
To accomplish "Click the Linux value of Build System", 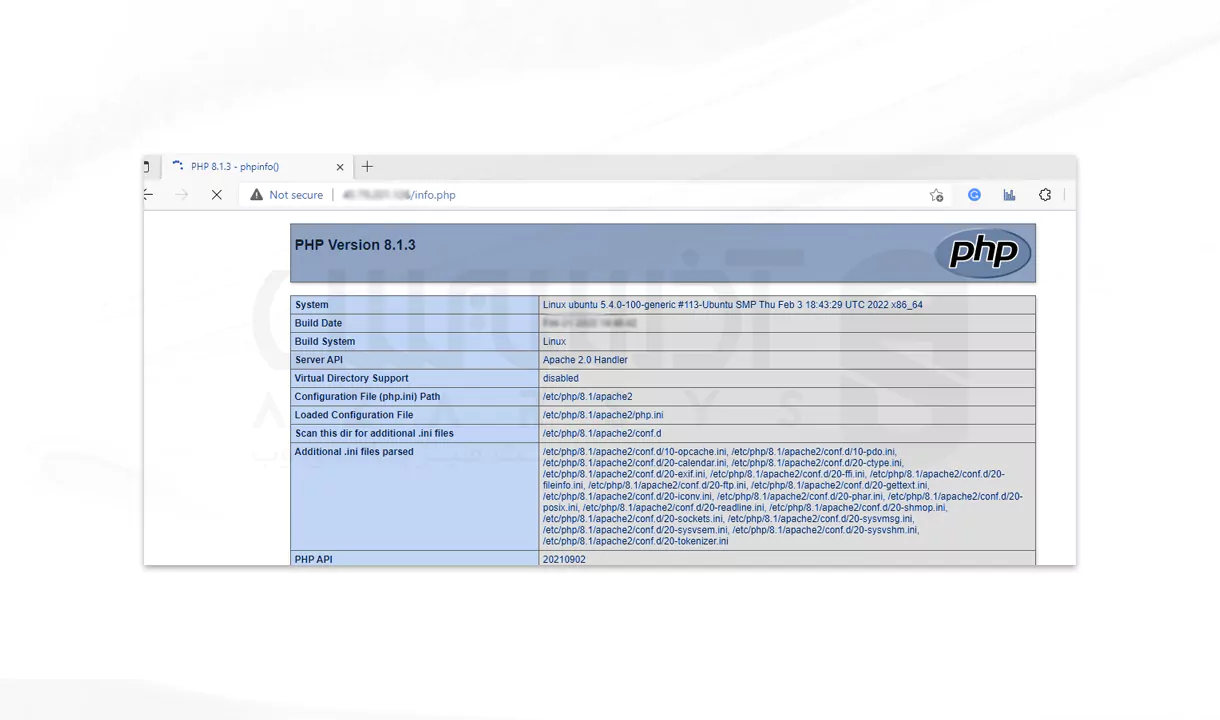I will [554, 342].
